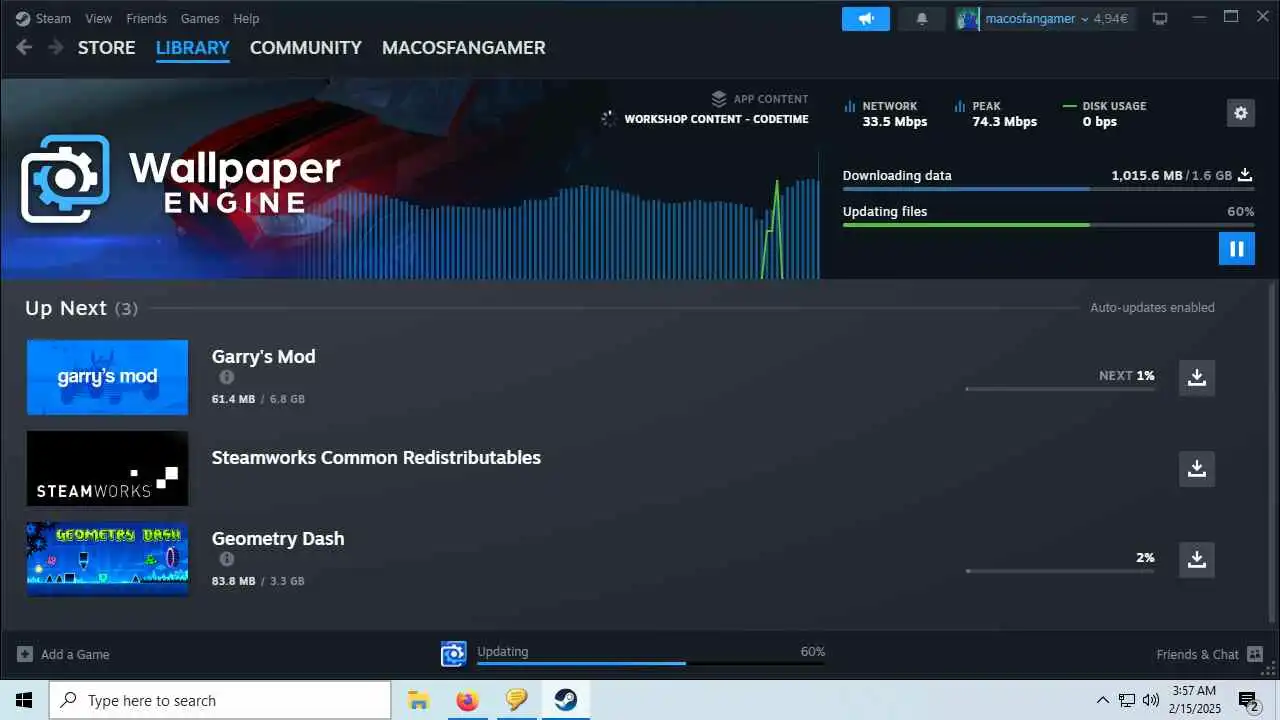Image resolution: width=1280 pixels, height=720 pixels.
Task: Click Steam icon in the taskbar
Action: (x=565, y=700)
